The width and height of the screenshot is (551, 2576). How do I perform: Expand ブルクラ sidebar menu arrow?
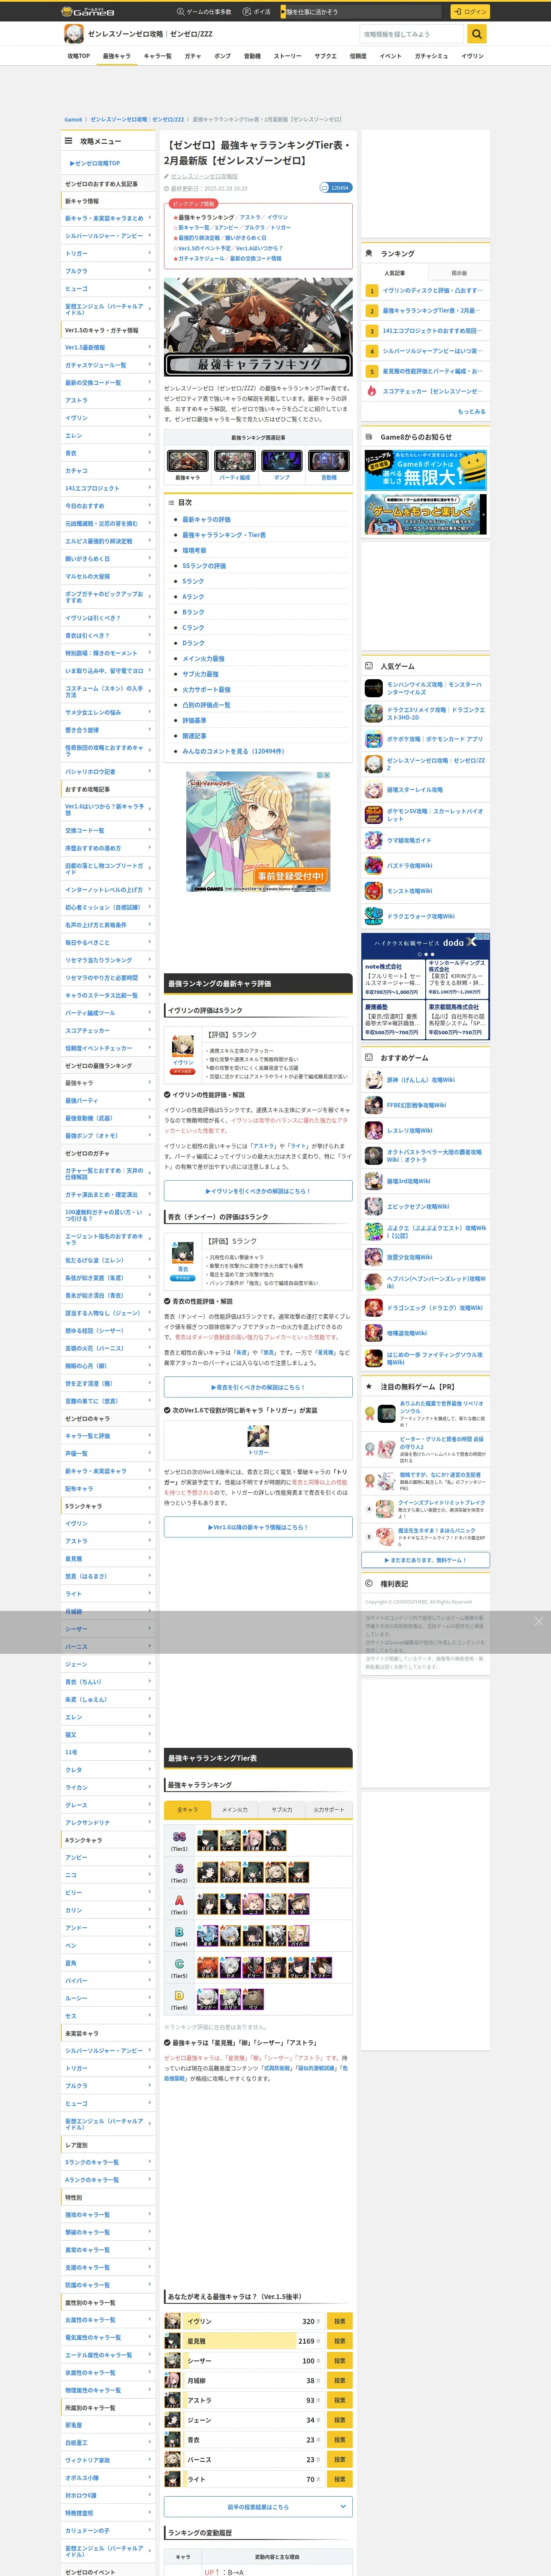150,270
